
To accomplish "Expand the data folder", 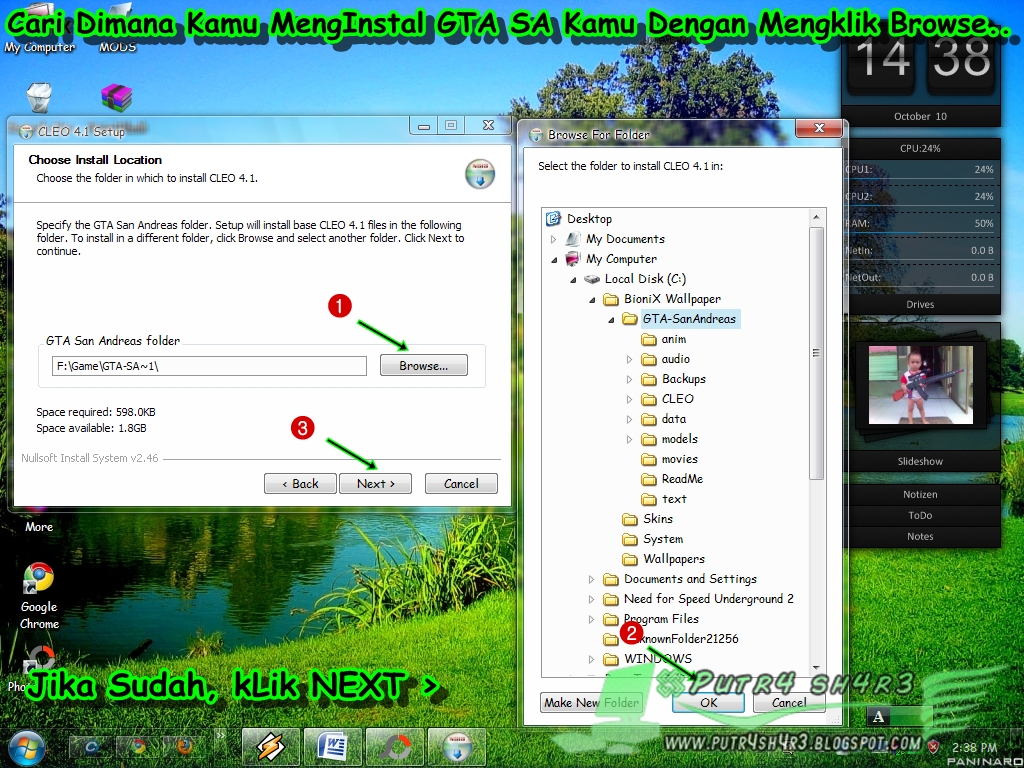I will coord(630,419).
